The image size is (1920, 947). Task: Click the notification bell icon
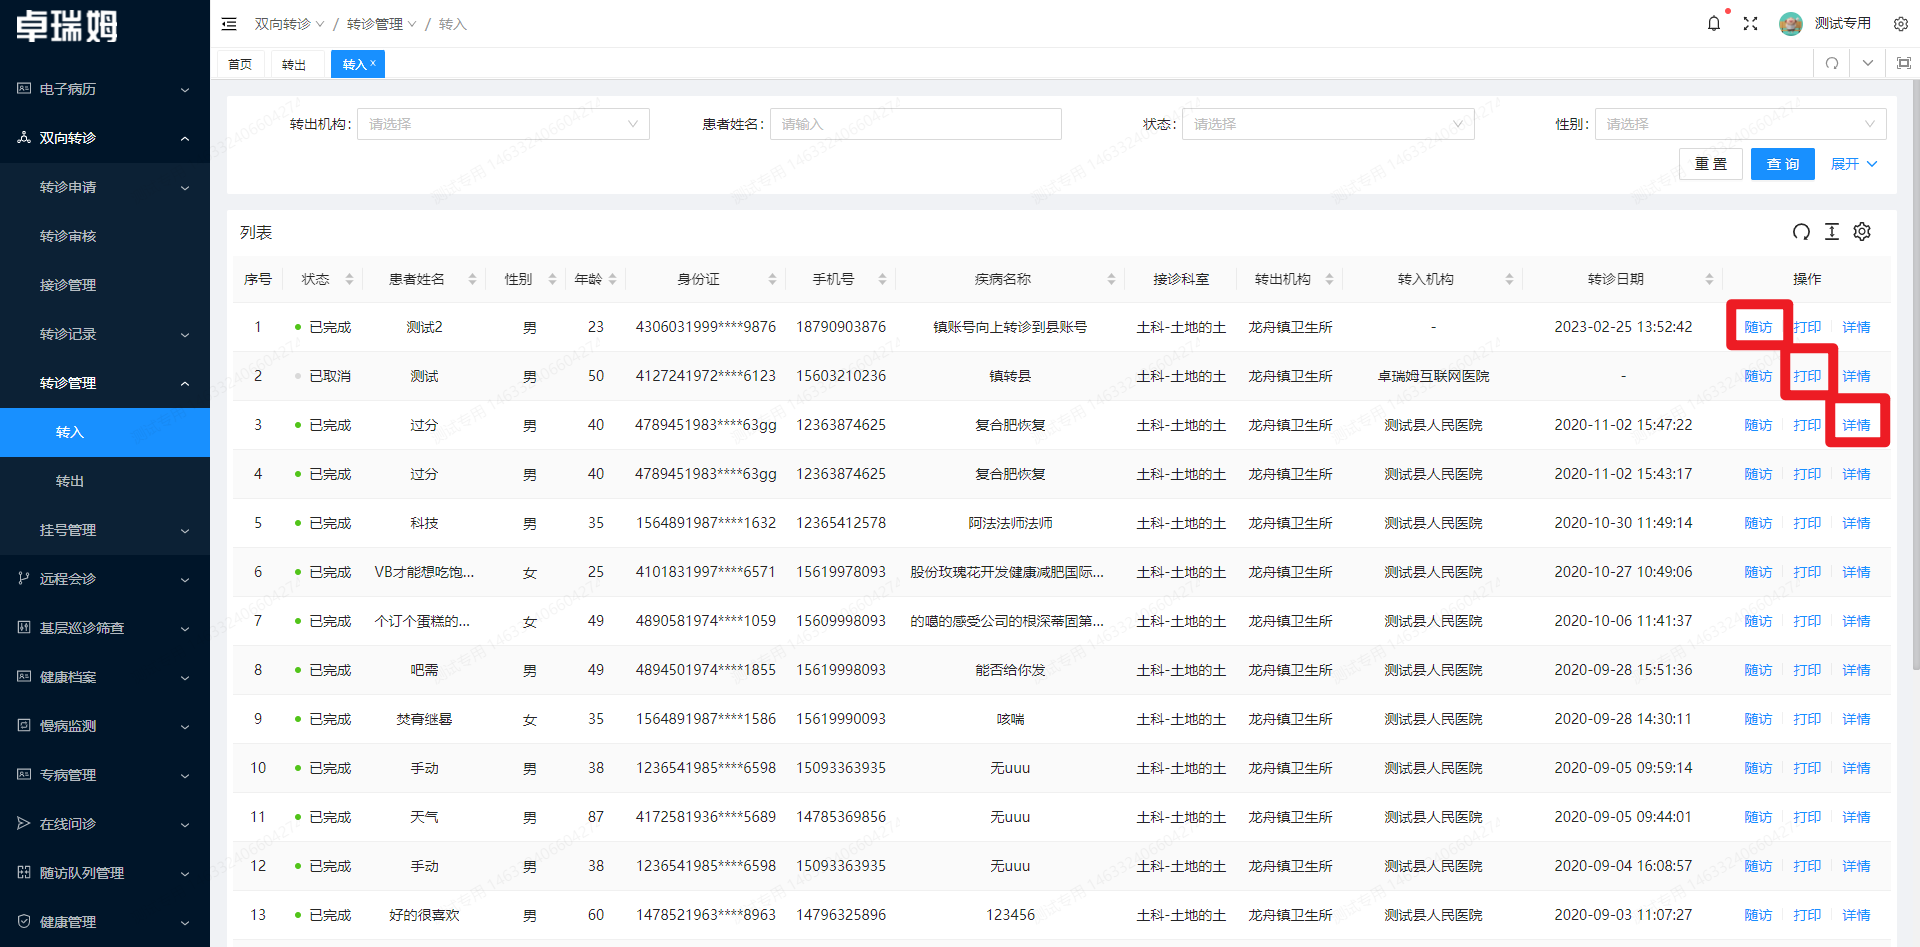[1713, 24]
